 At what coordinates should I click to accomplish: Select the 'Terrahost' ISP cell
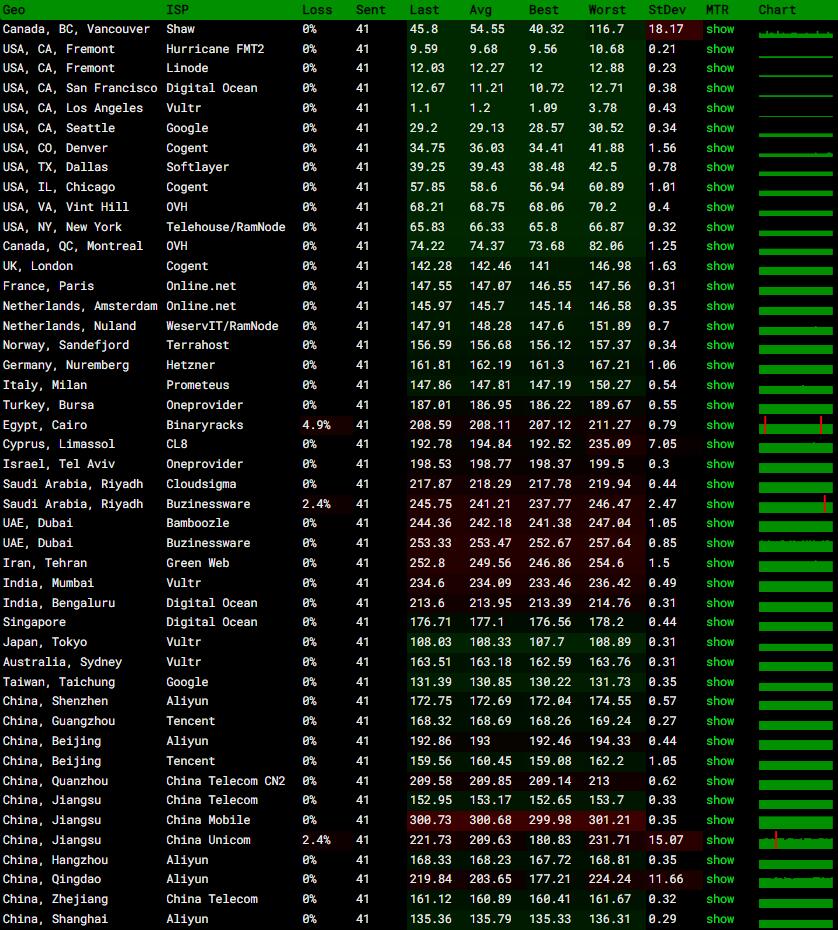click(197, 345)
